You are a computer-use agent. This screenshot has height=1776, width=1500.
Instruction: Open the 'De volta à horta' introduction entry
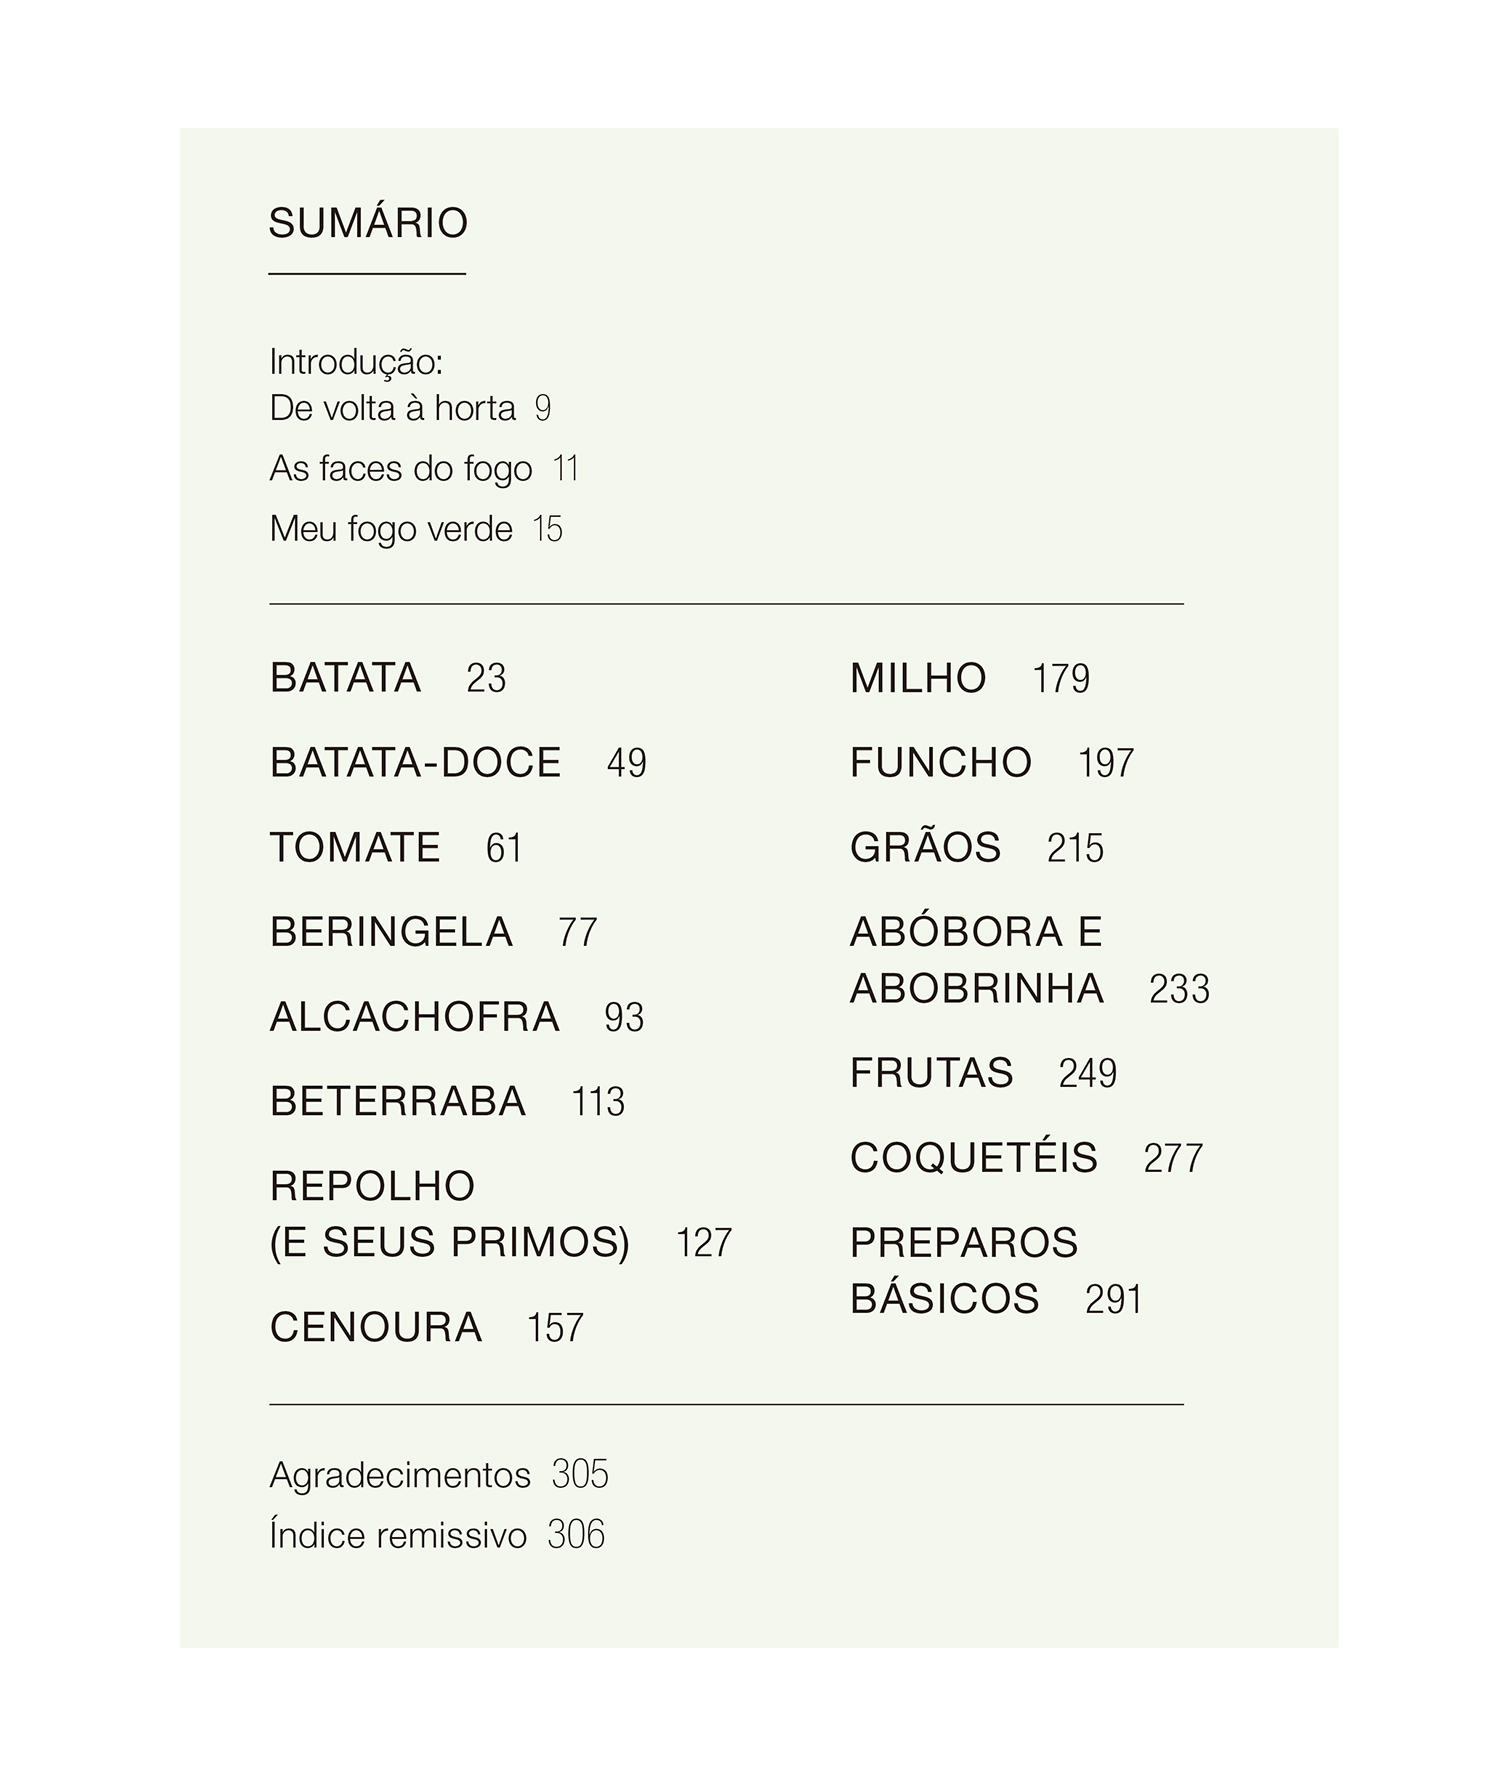(x=393, y=408)
